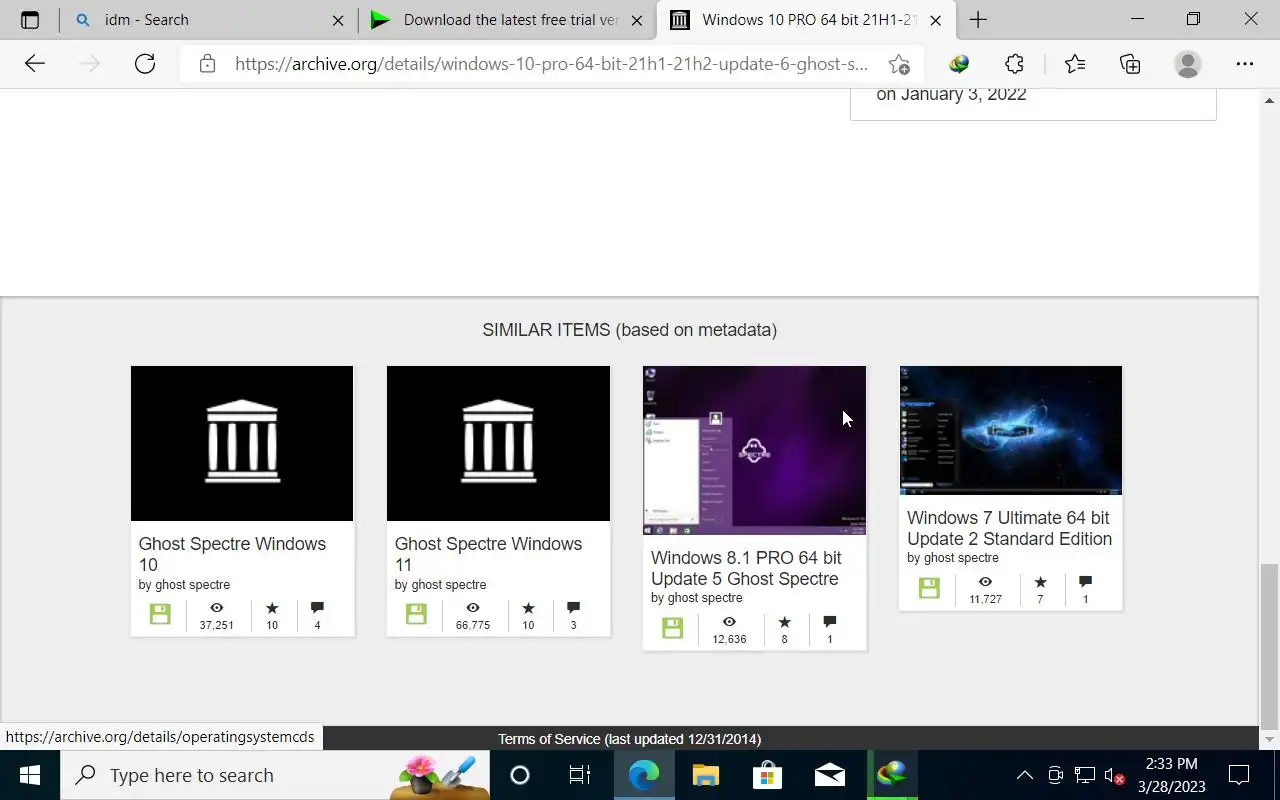
Task: Click the address bar URL field
Action: (551, 64)
